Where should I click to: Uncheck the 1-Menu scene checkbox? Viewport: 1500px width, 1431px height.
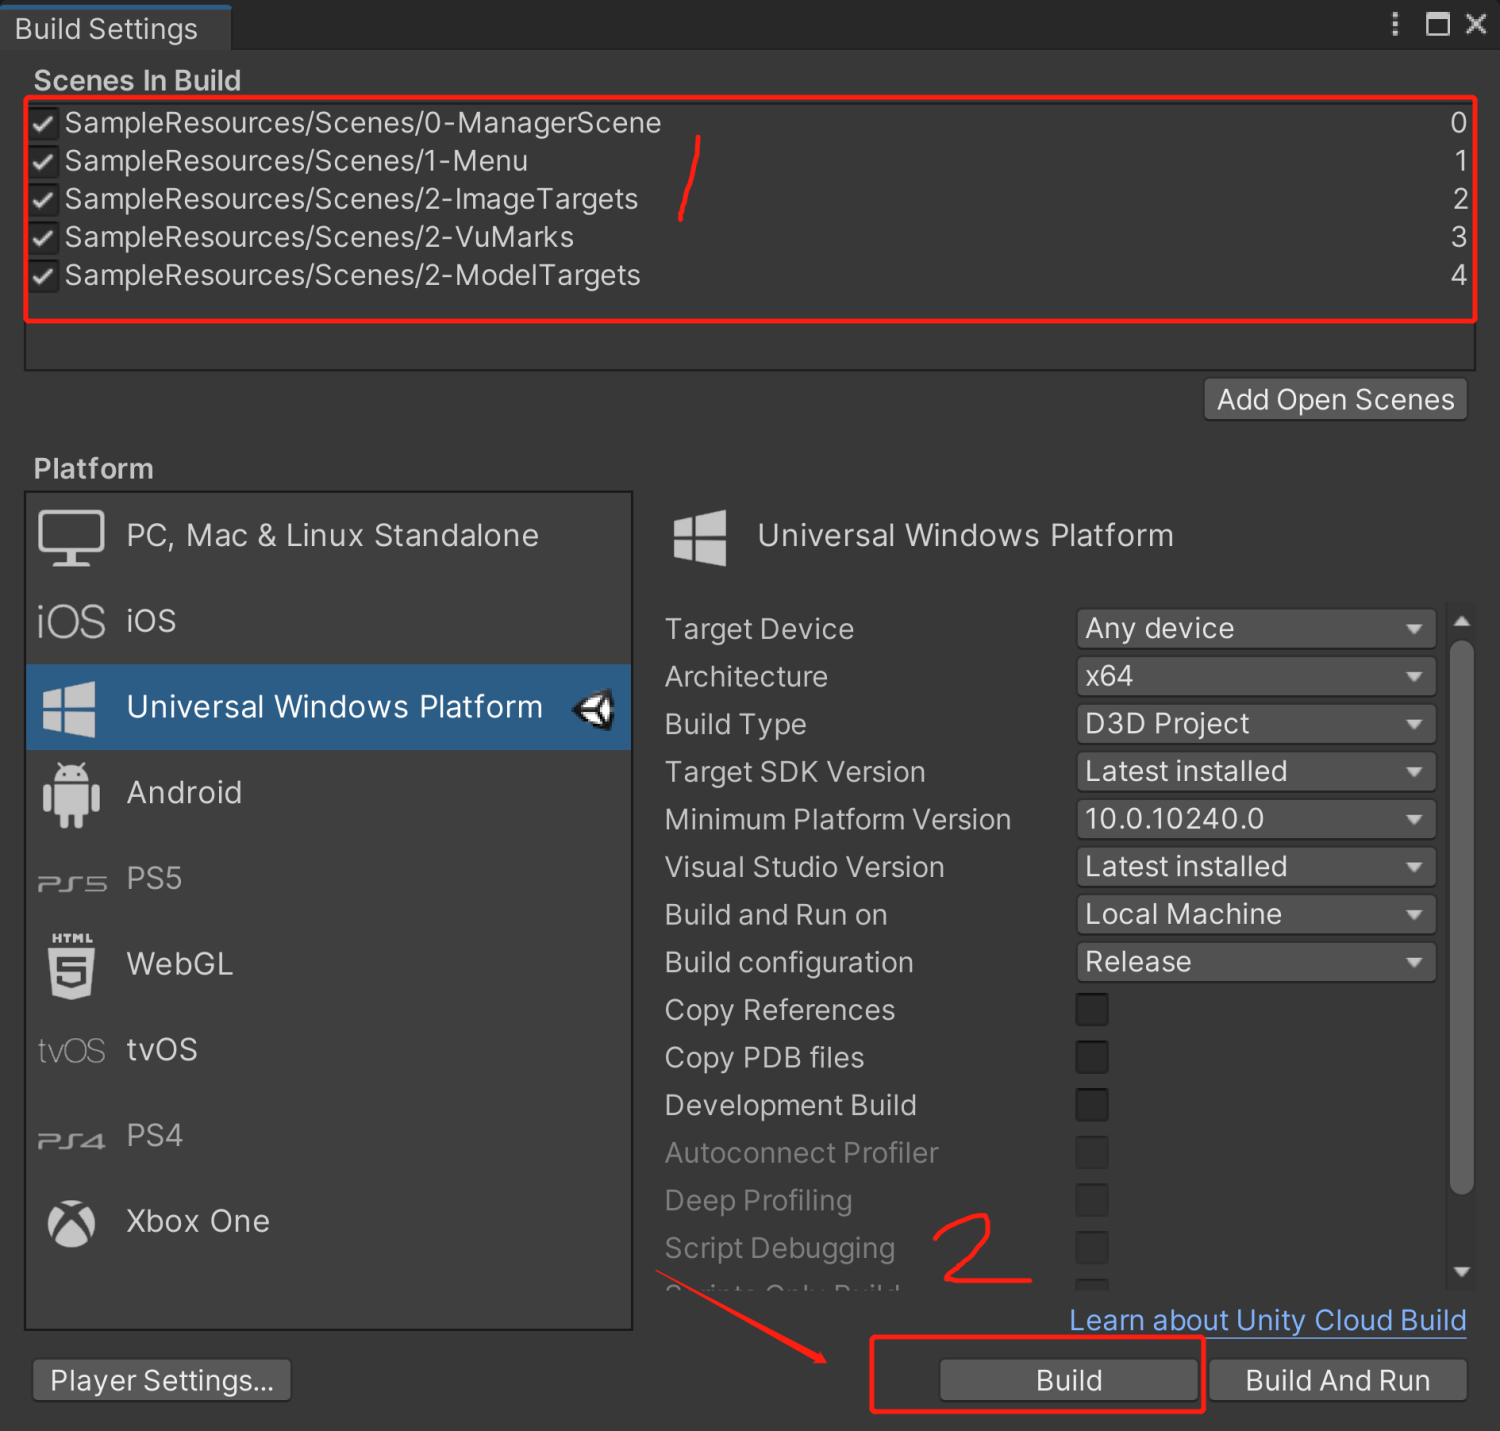[x=43, y=161]
